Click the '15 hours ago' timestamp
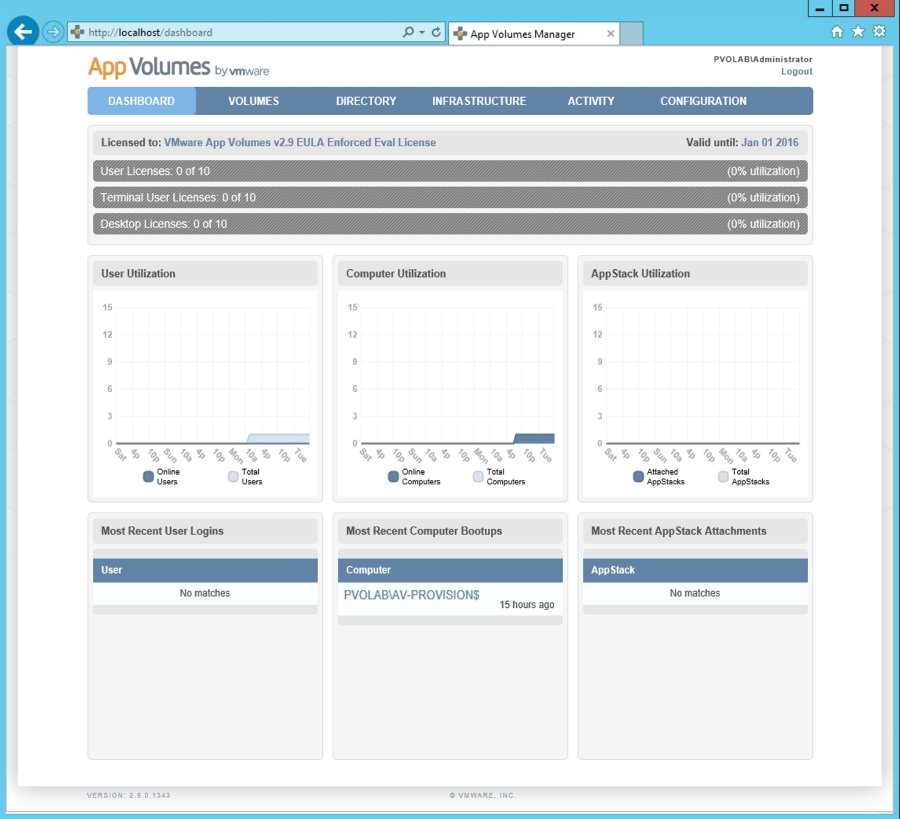The height and width of the screenshot is (819, 900). point(527,605)
